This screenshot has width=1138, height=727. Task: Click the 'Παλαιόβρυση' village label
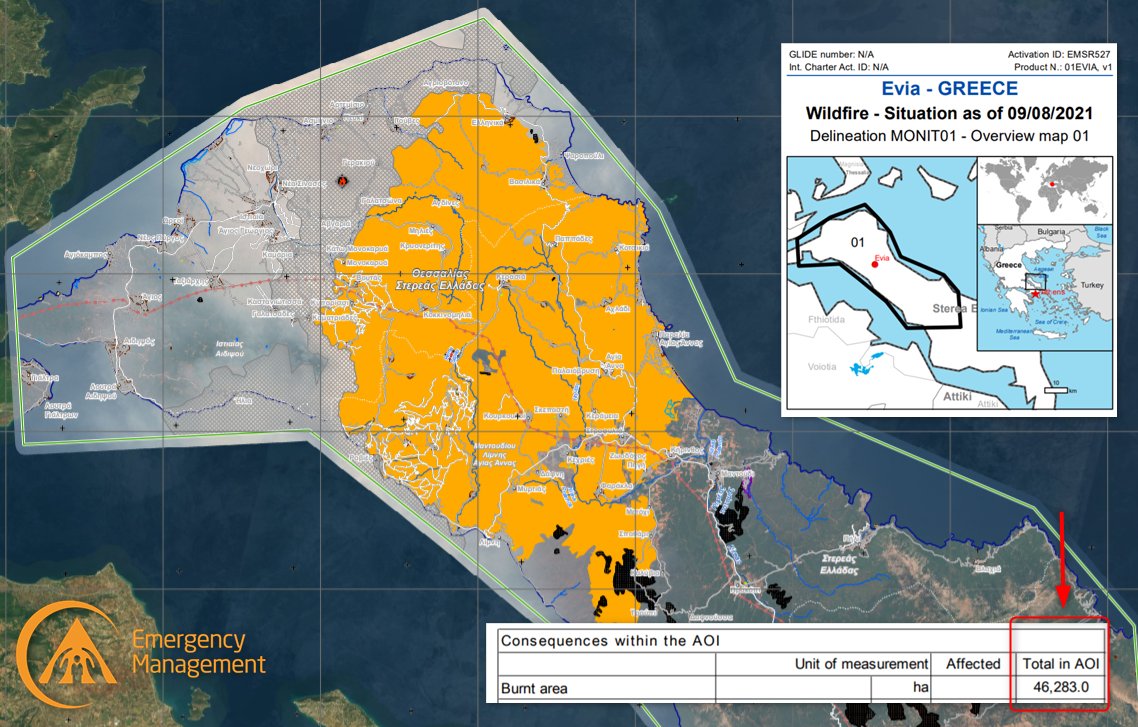click(x=576, y=370)
